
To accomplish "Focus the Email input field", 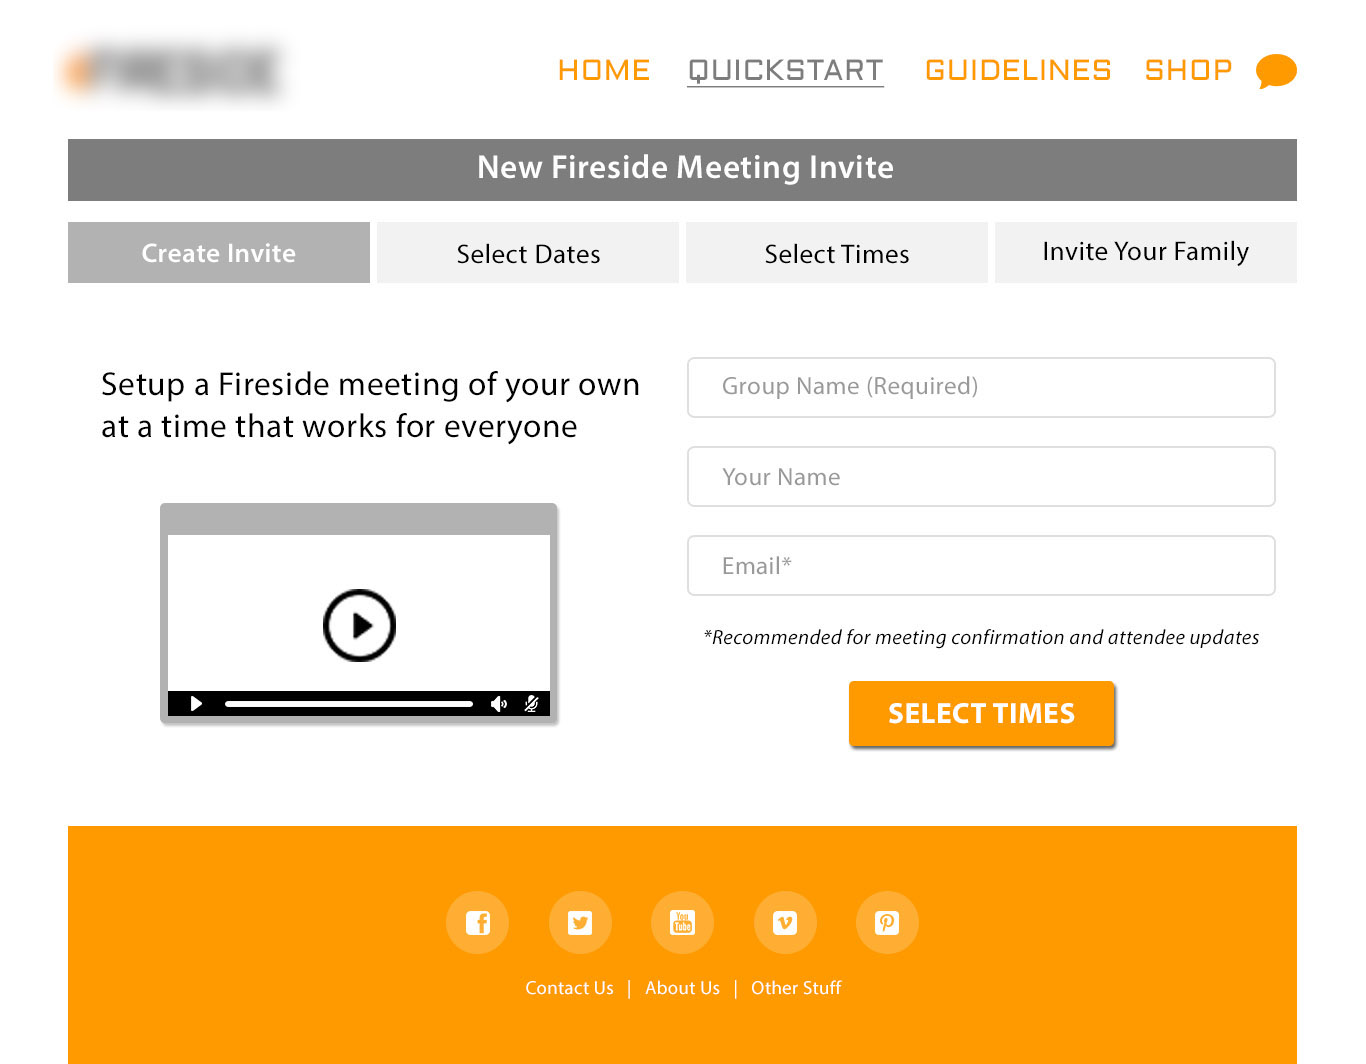I will pyautogui.click(x=981, y=566).
